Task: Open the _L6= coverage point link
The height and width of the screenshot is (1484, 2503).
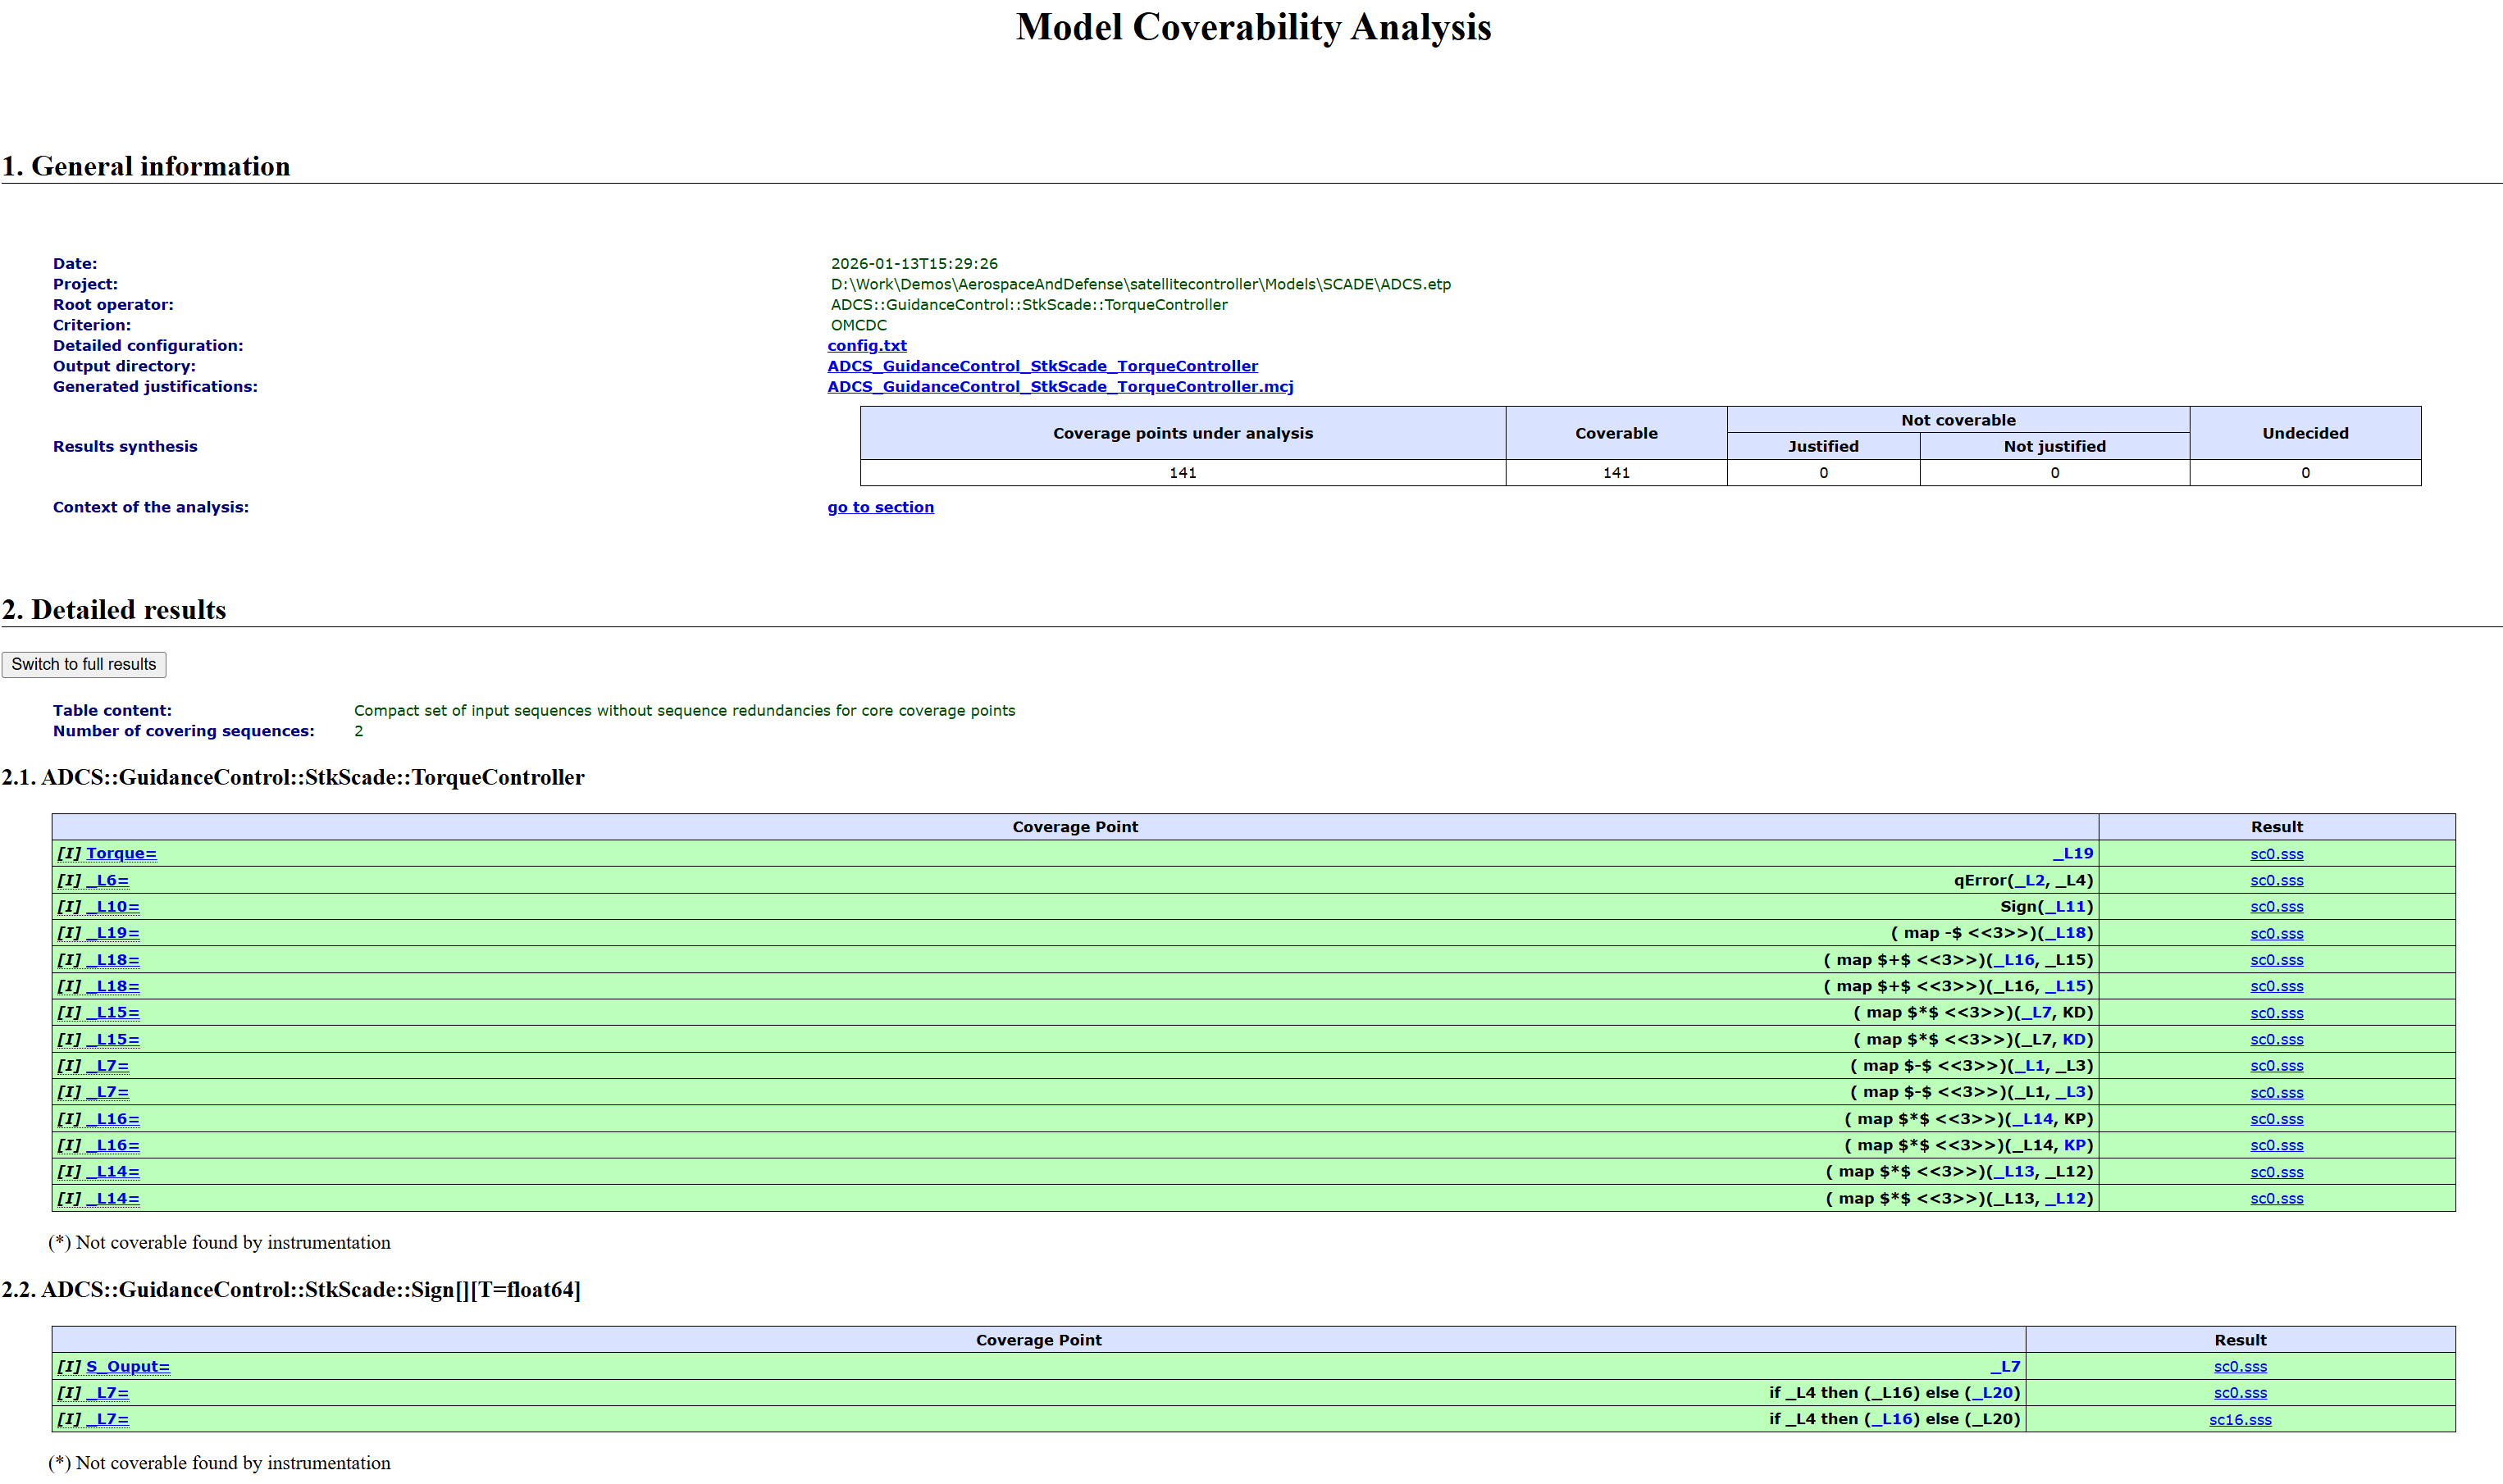Action: pyautogui.click(x=107, y=880)
